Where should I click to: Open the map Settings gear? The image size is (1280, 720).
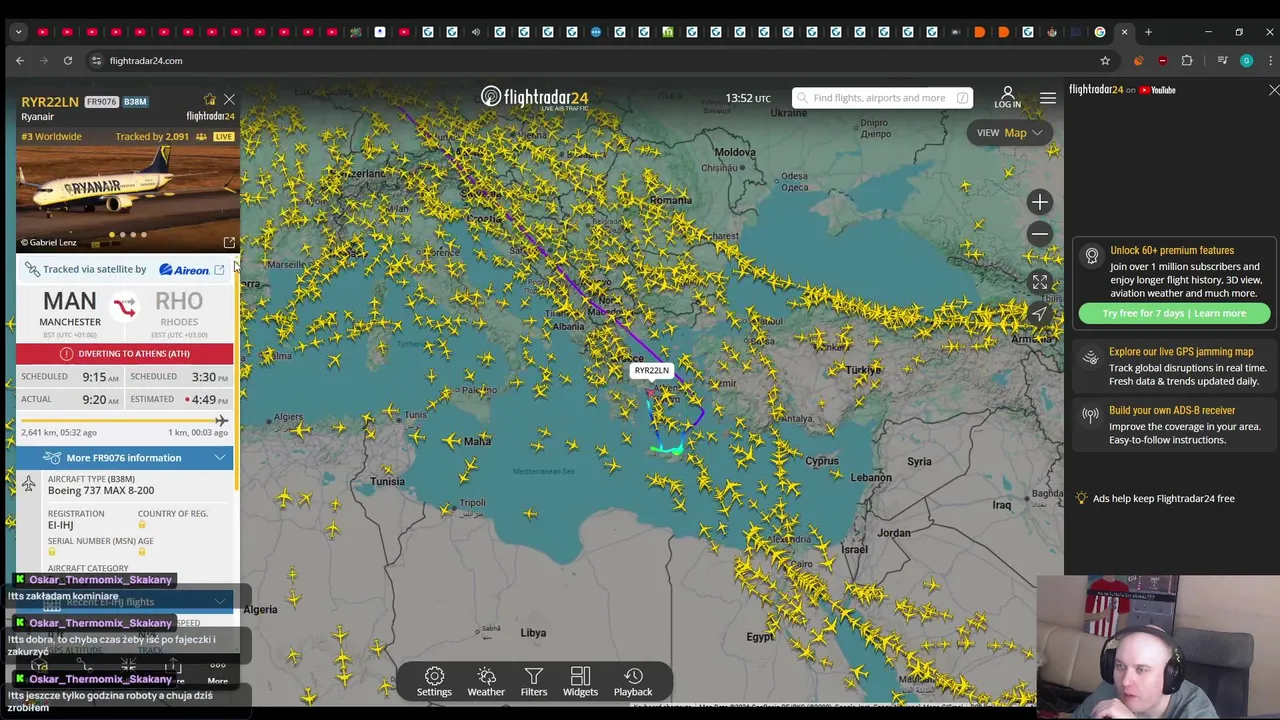pos(434,681)
